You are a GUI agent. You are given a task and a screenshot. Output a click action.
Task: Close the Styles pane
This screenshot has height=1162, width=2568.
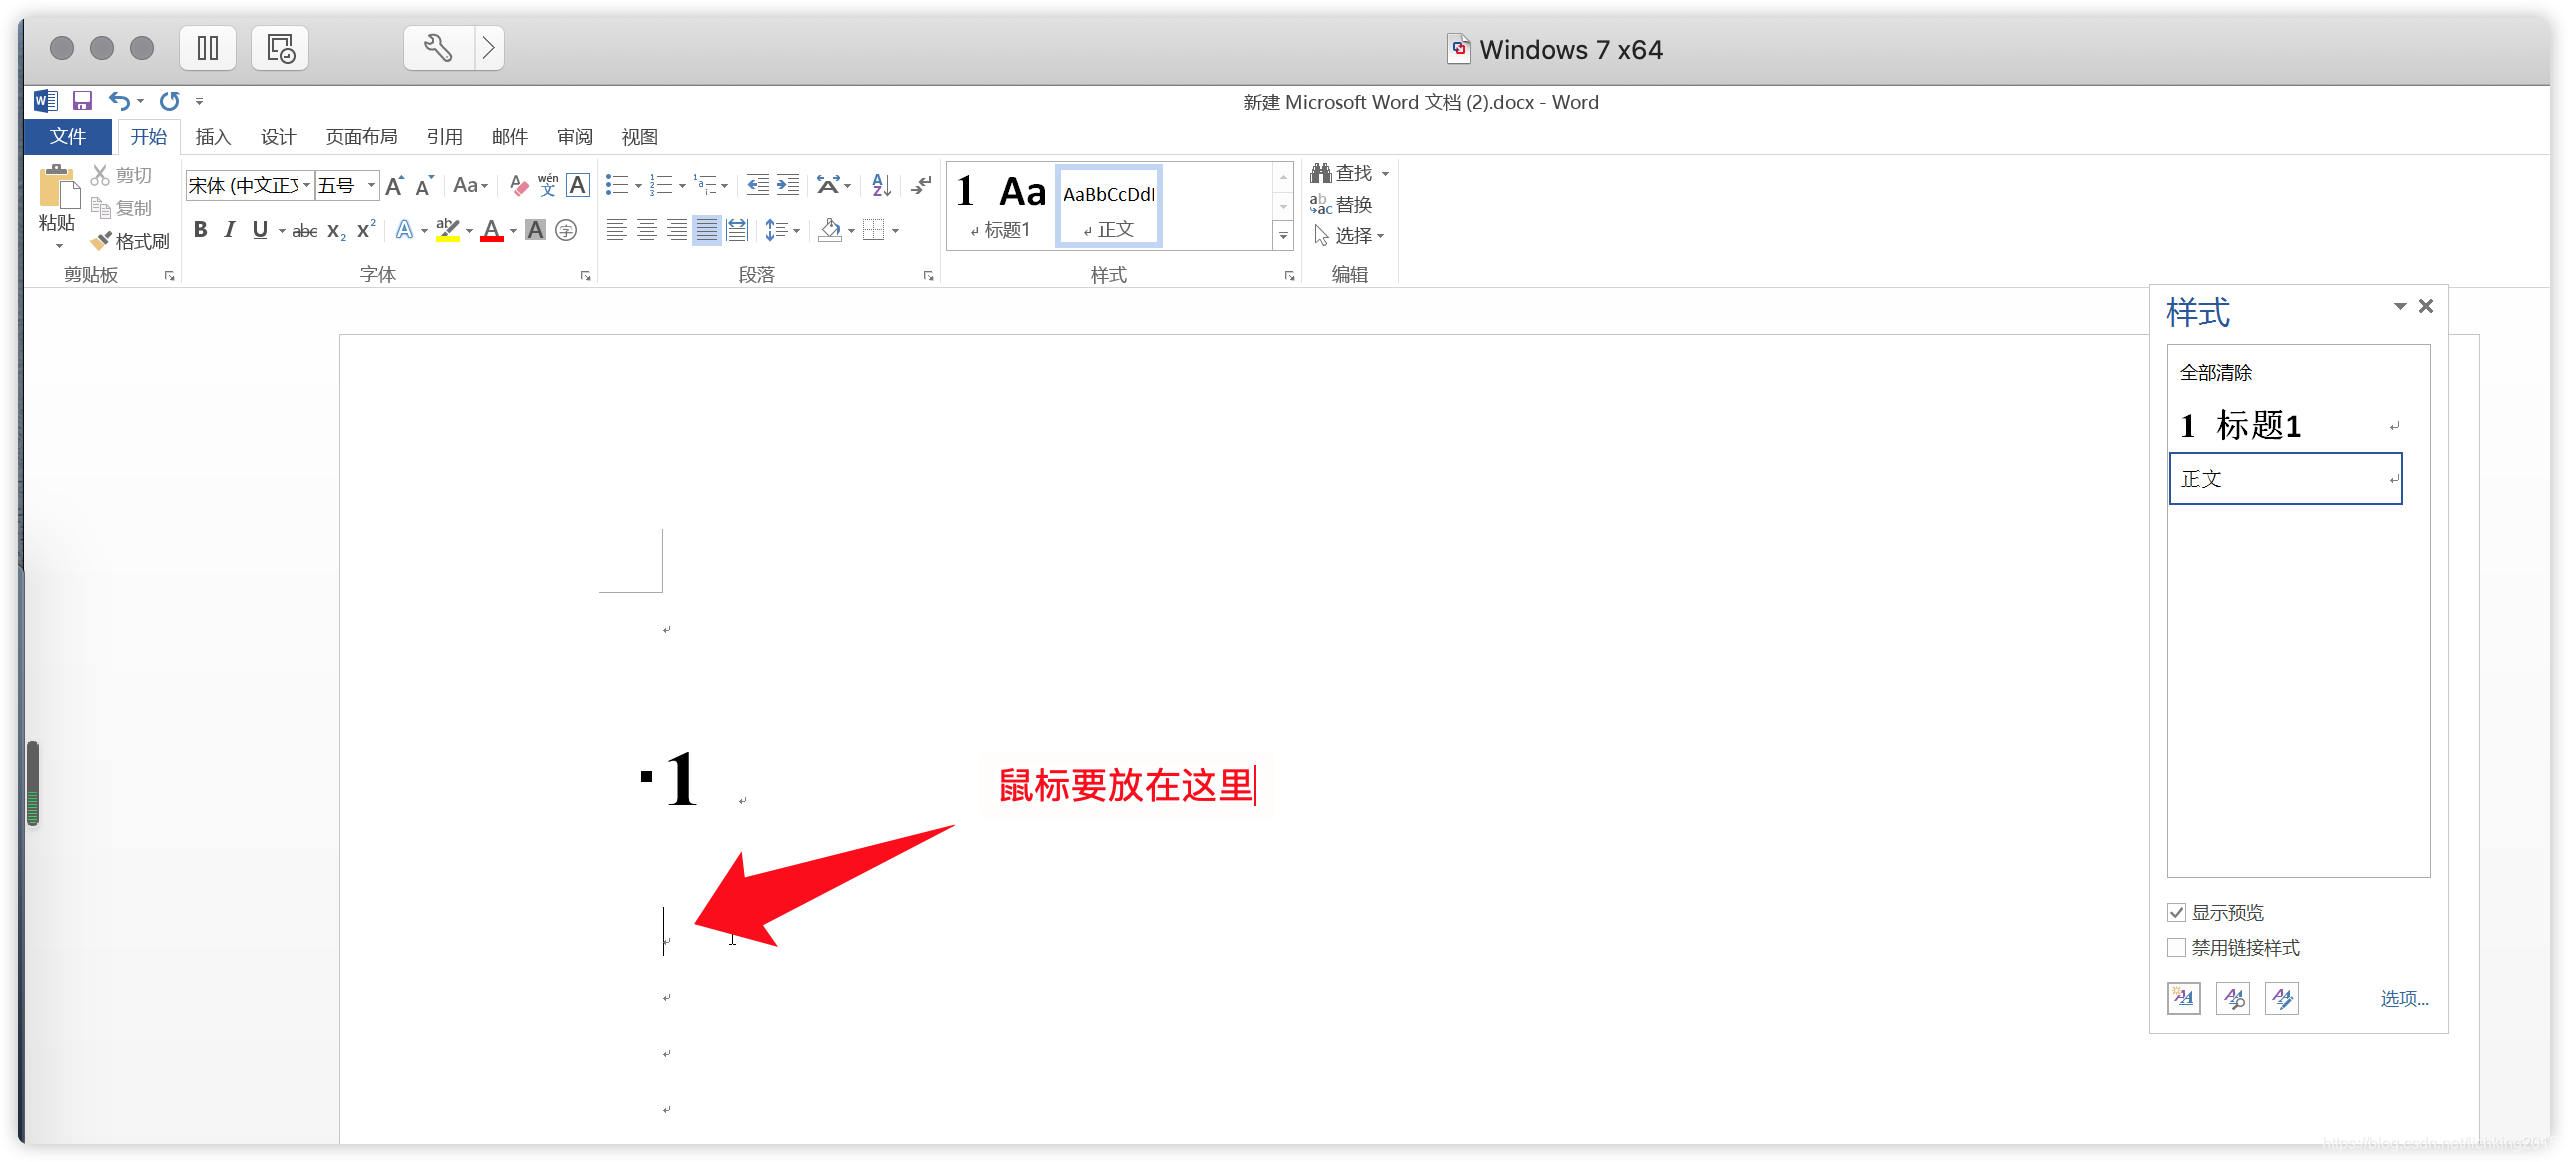click(x=2426, y=306)
